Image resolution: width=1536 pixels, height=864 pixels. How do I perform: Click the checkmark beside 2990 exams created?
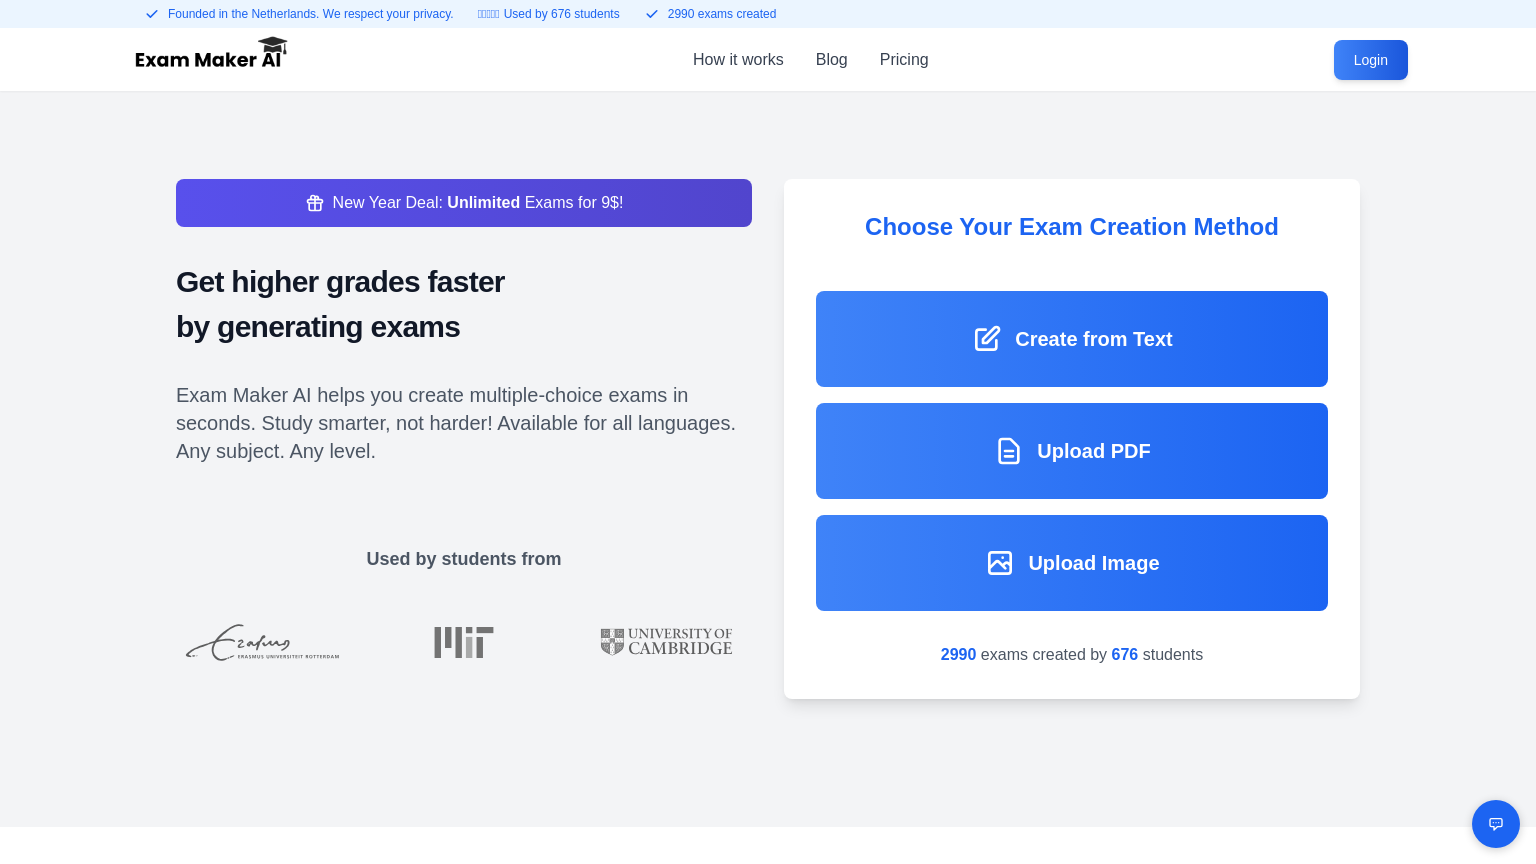pos(652,14)
